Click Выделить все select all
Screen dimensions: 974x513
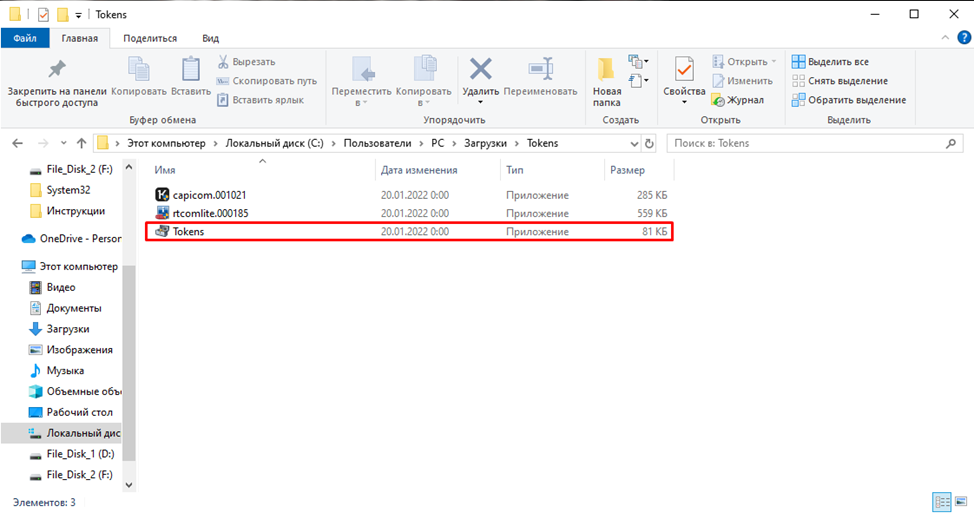(831, 61)
